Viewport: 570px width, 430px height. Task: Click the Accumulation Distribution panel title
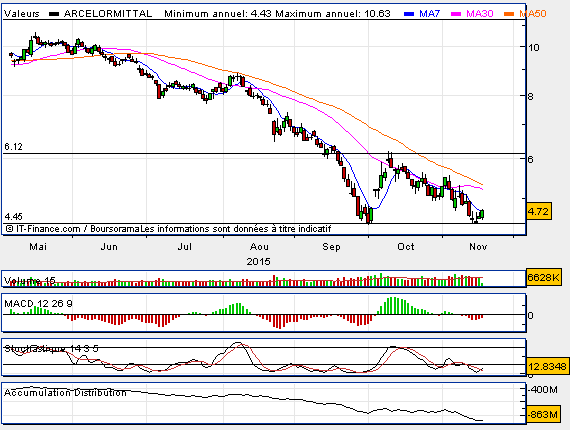65,393
